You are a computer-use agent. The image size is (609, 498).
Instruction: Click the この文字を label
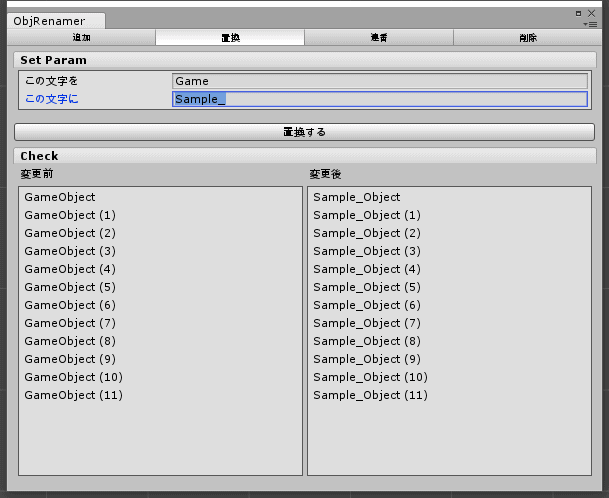coord(51,81)
